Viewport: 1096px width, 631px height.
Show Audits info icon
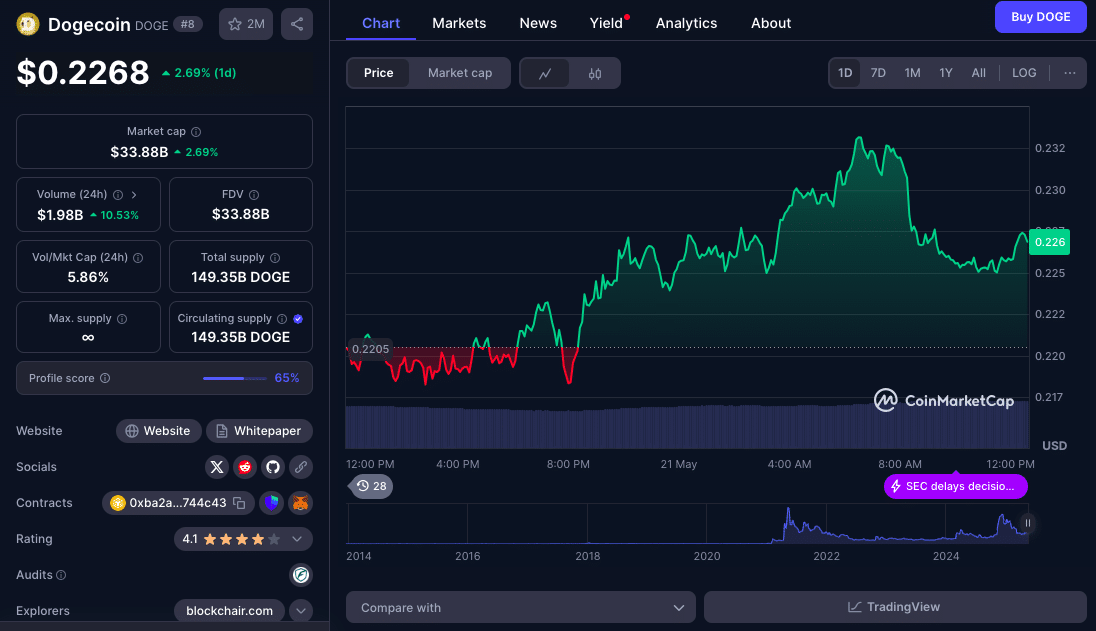[61, 575]
